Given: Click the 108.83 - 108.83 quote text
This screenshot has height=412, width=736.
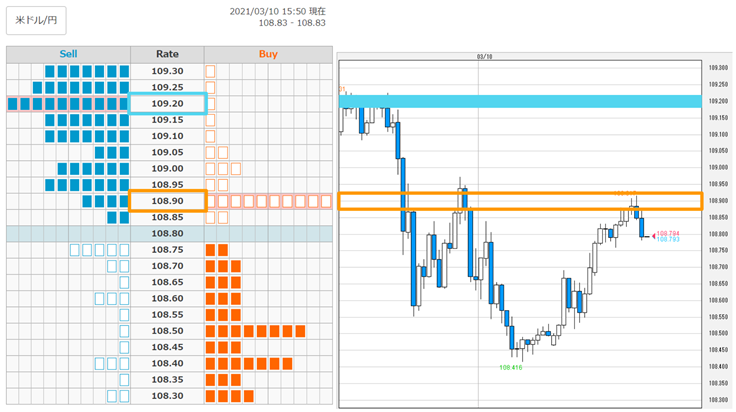Looking at the screenshot, I should (292, 23).
